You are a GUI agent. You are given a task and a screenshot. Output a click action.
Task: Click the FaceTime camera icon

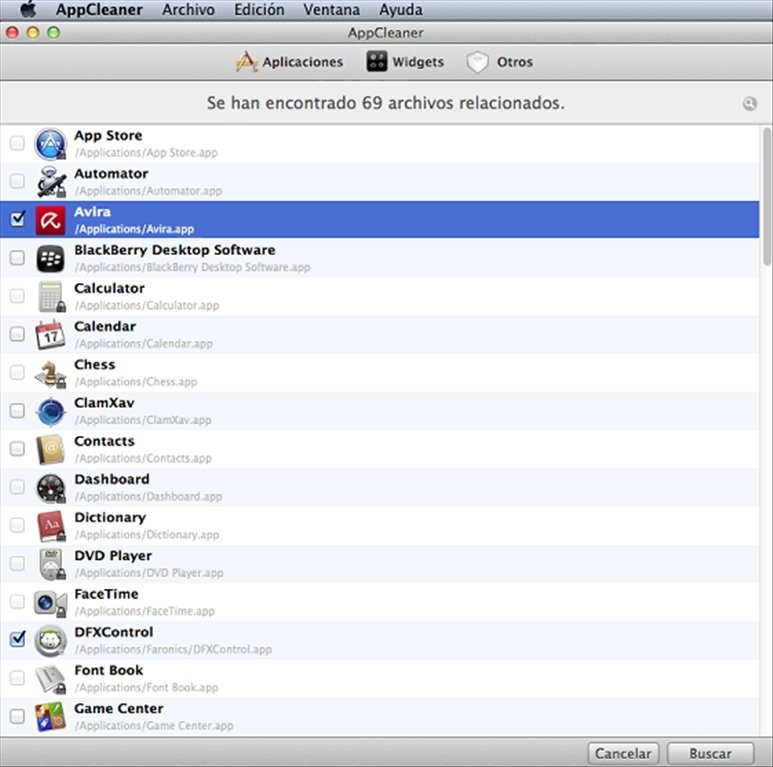(50, 602)
